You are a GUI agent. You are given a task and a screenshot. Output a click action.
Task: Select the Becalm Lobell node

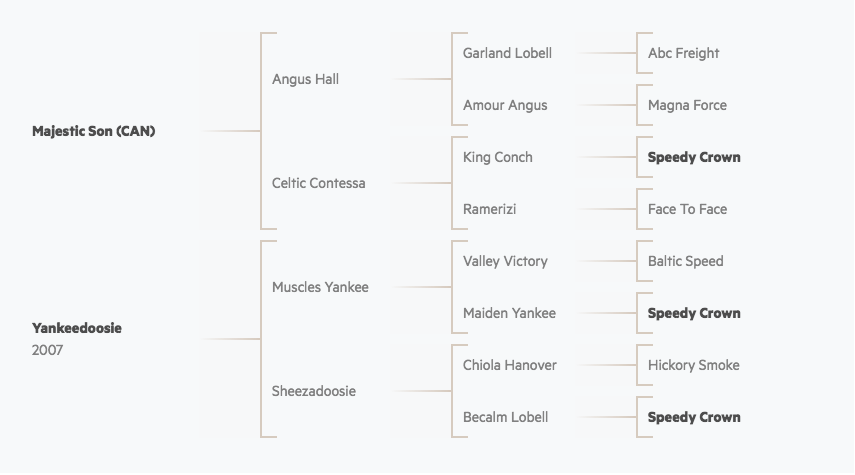505,417
